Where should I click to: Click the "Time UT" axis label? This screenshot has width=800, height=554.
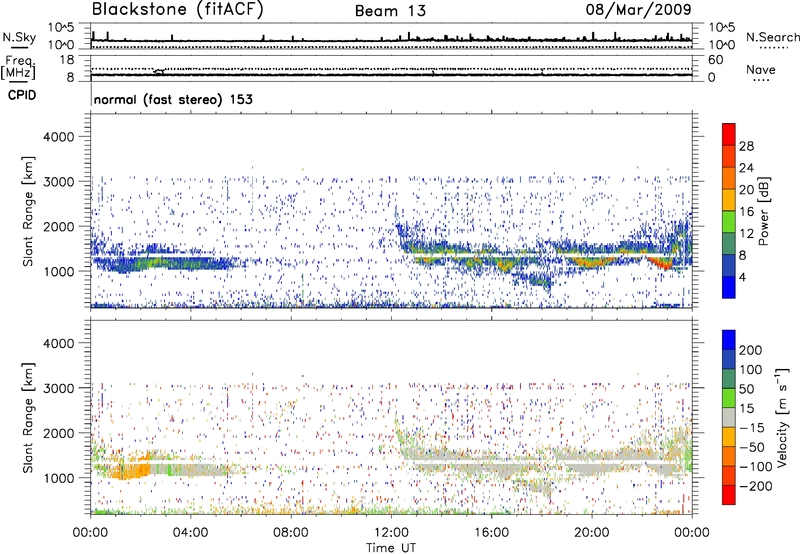391,548
